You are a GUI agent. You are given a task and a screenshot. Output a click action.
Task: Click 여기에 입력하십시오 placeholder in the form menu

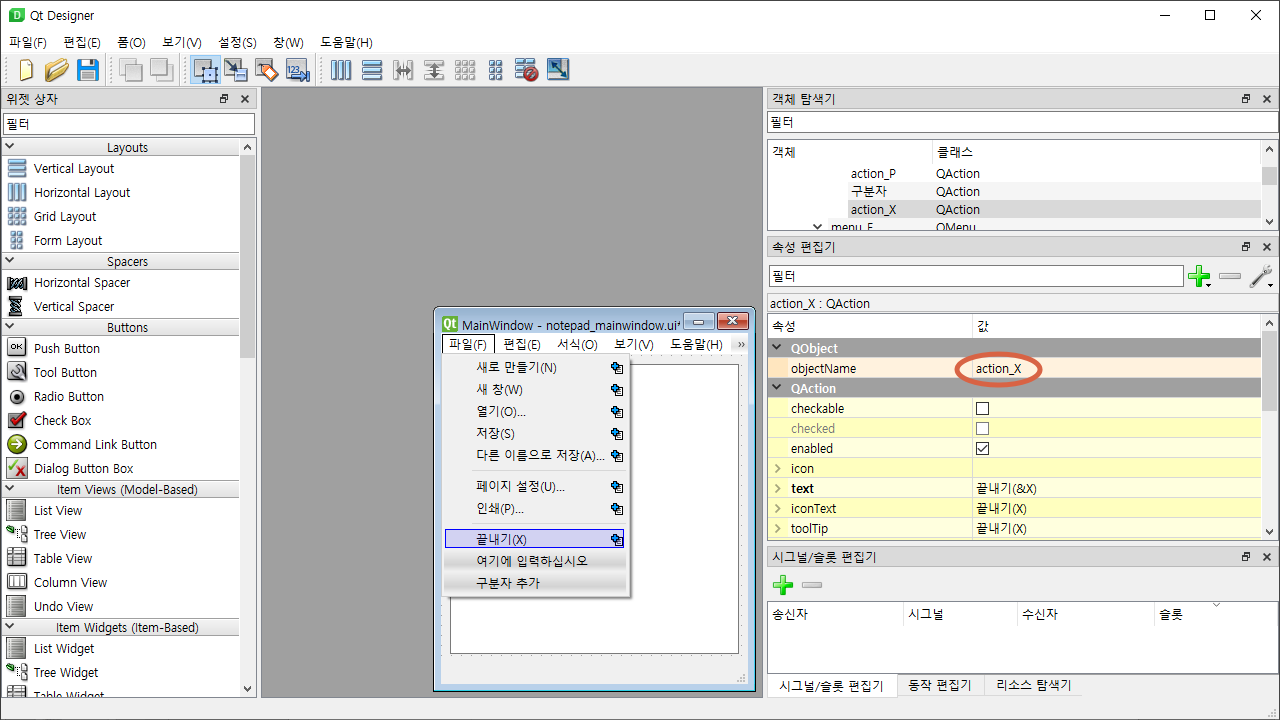coord(535,561)
